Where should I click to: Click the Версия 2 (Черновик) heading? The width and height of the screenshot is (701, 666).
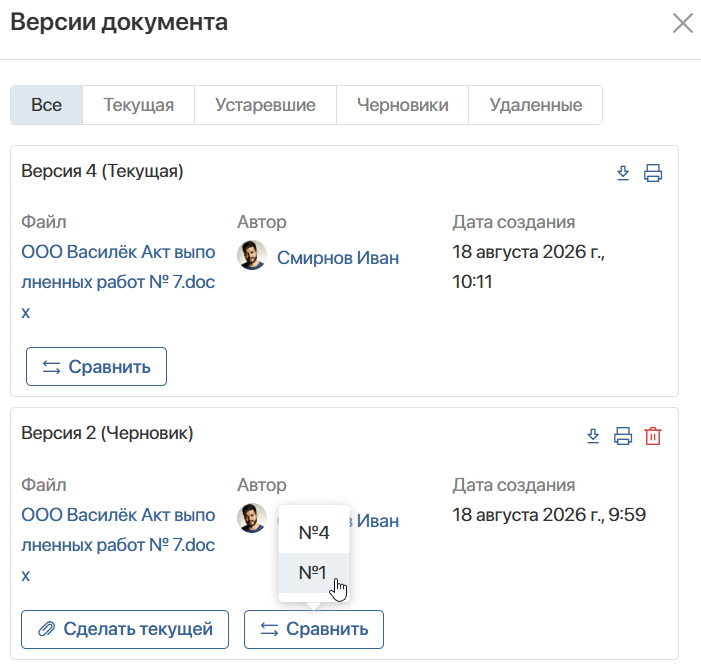click(x=107, y=433)
